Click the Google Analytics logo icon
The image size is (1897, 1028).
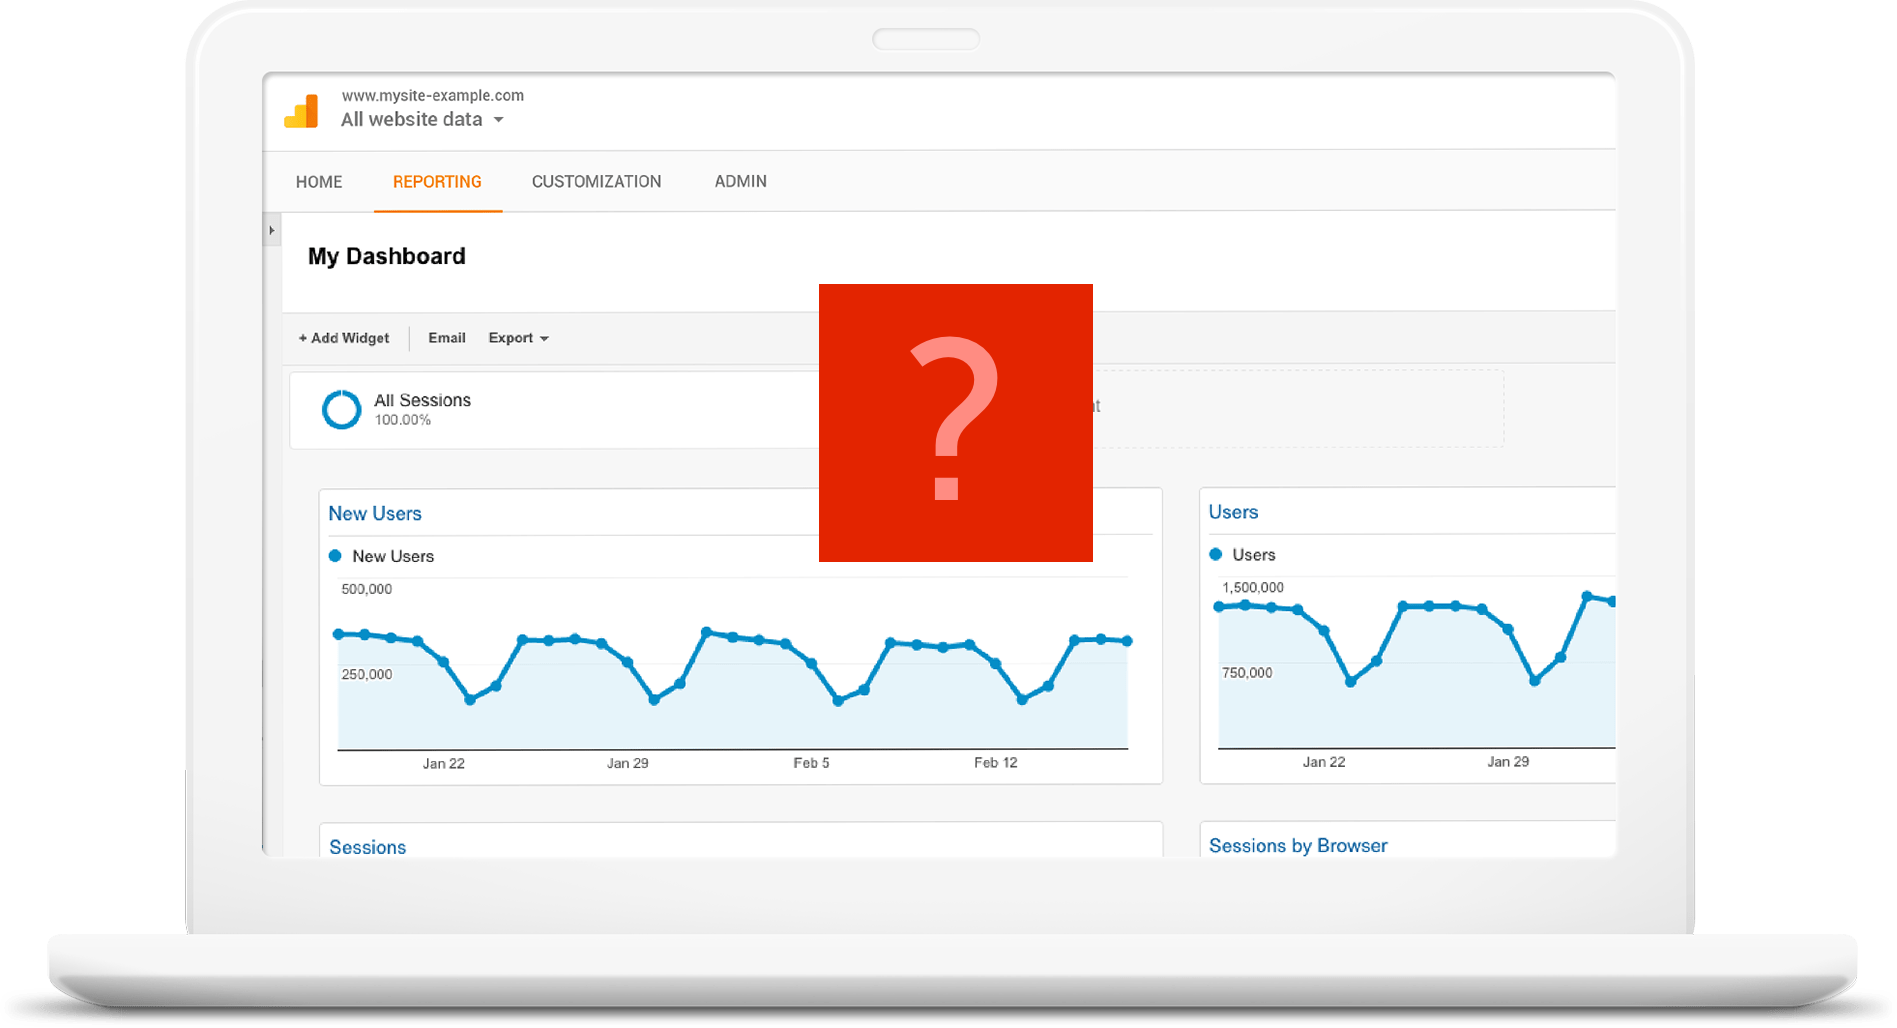(x=301, y=112)
